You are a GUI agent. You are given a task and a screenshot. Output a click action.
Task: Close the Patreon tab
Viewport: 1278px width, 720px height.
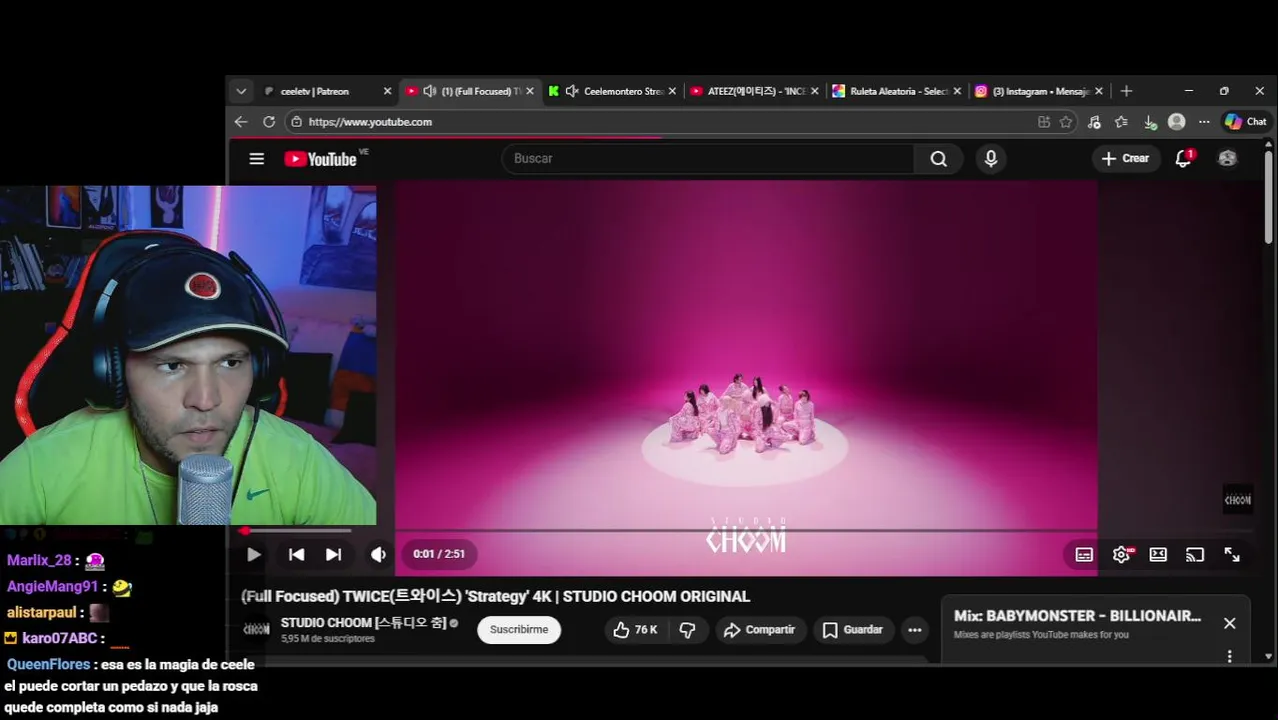(387, 91)
